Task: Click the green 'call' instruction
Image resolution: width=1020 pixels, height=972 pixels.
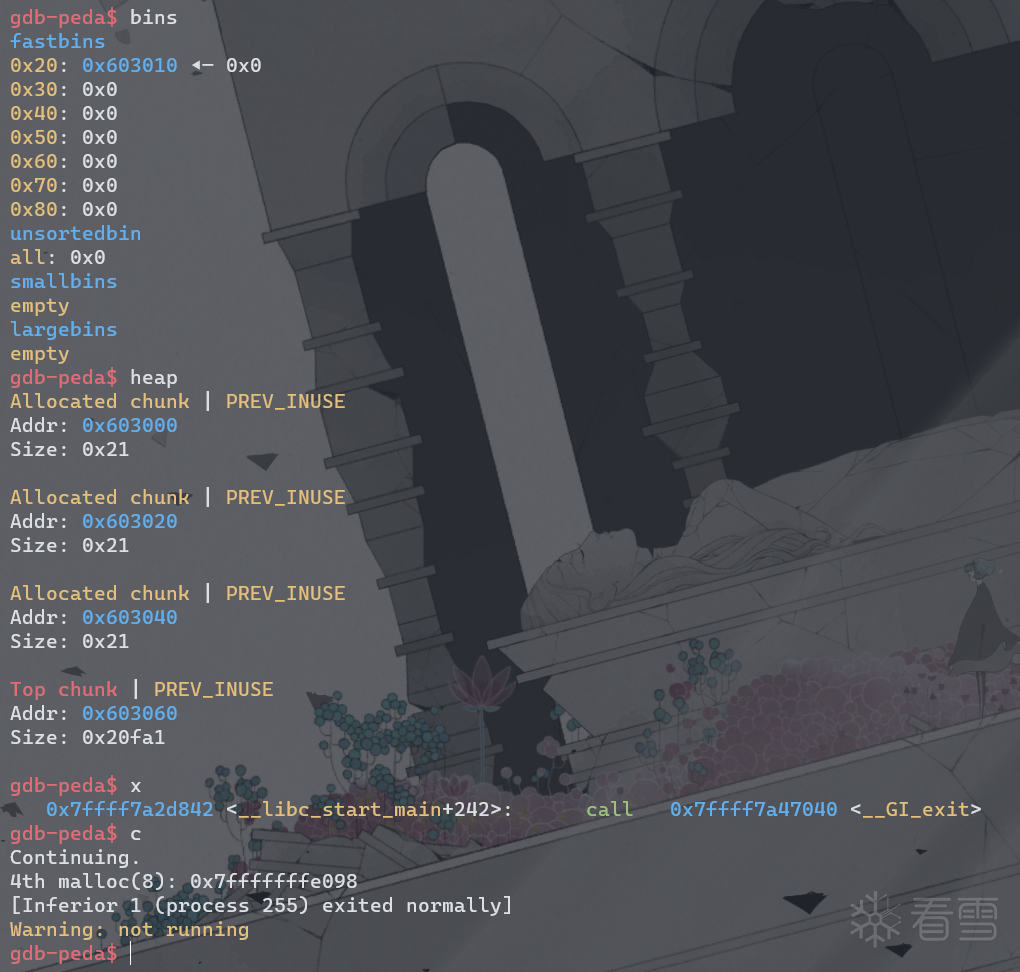Action: point(610,809)
